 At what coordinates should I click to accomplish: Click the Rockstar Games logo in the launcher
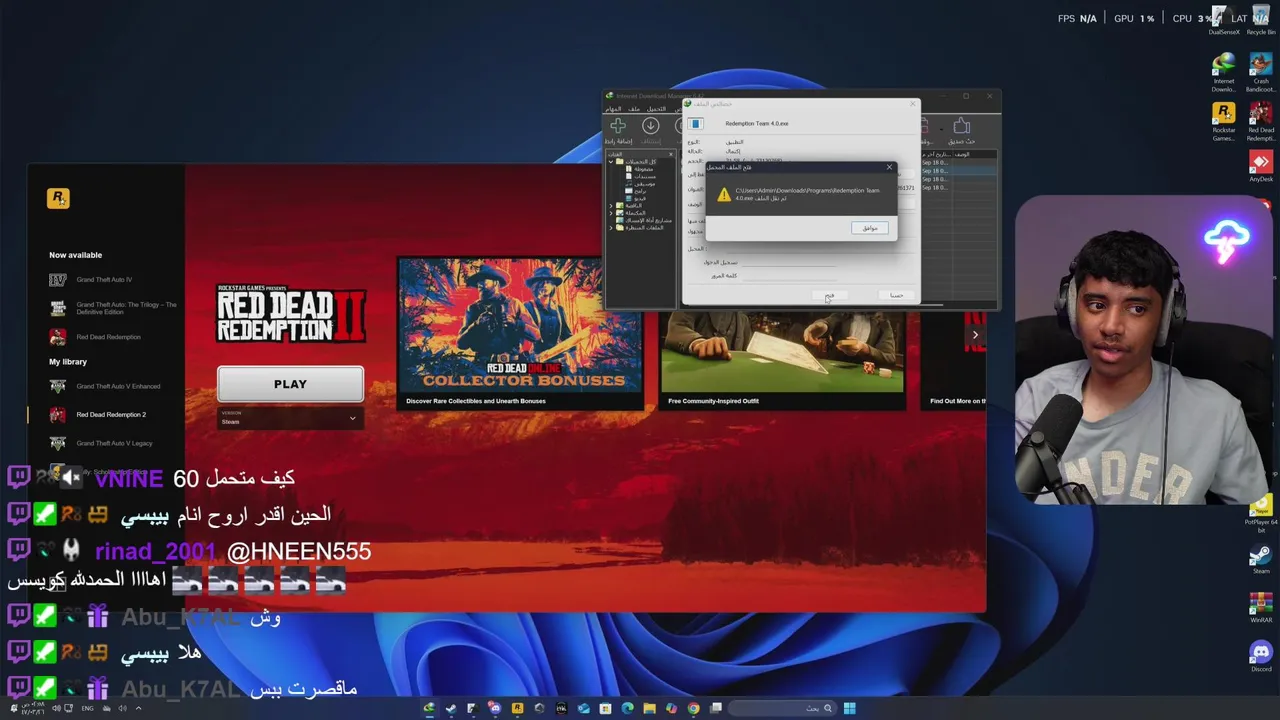pos(58,198)
